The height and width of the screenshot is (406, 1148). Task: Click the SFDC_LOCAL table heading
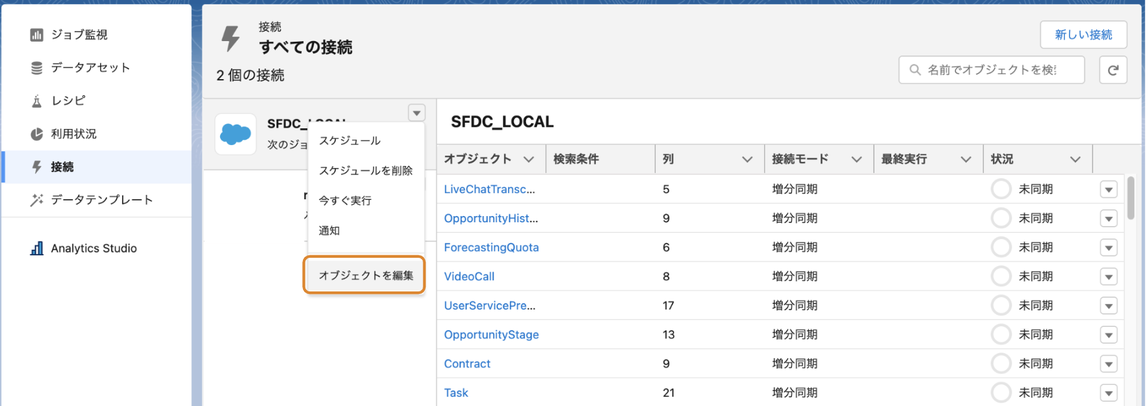tap(502, 121)
